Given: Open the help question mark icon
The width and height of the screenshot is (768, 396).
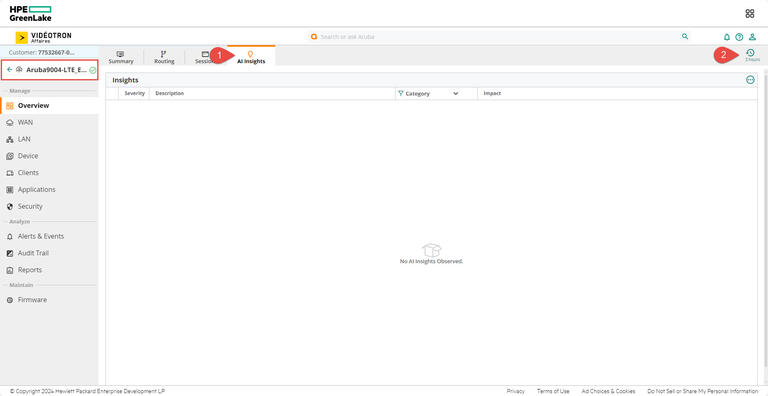Looking at the screenshot, I should [739, 37].
